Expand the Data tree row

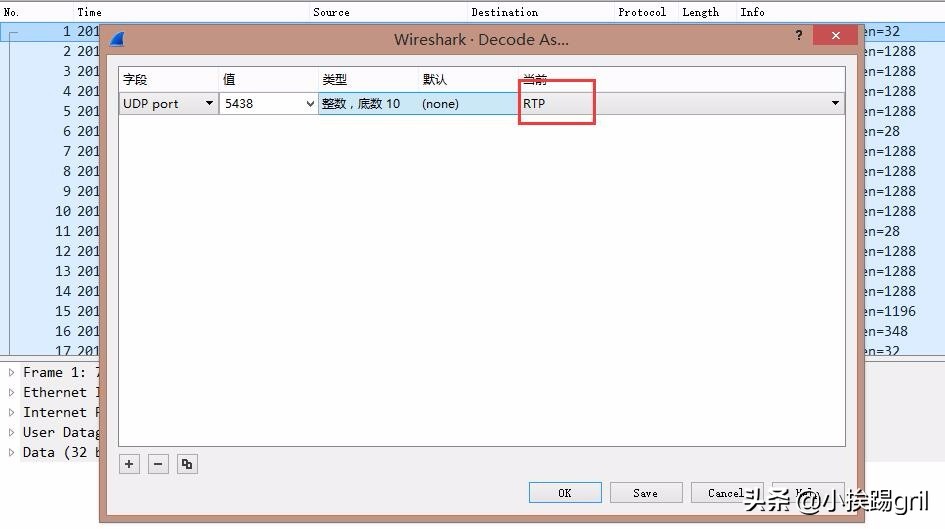(x=11, y=452)
